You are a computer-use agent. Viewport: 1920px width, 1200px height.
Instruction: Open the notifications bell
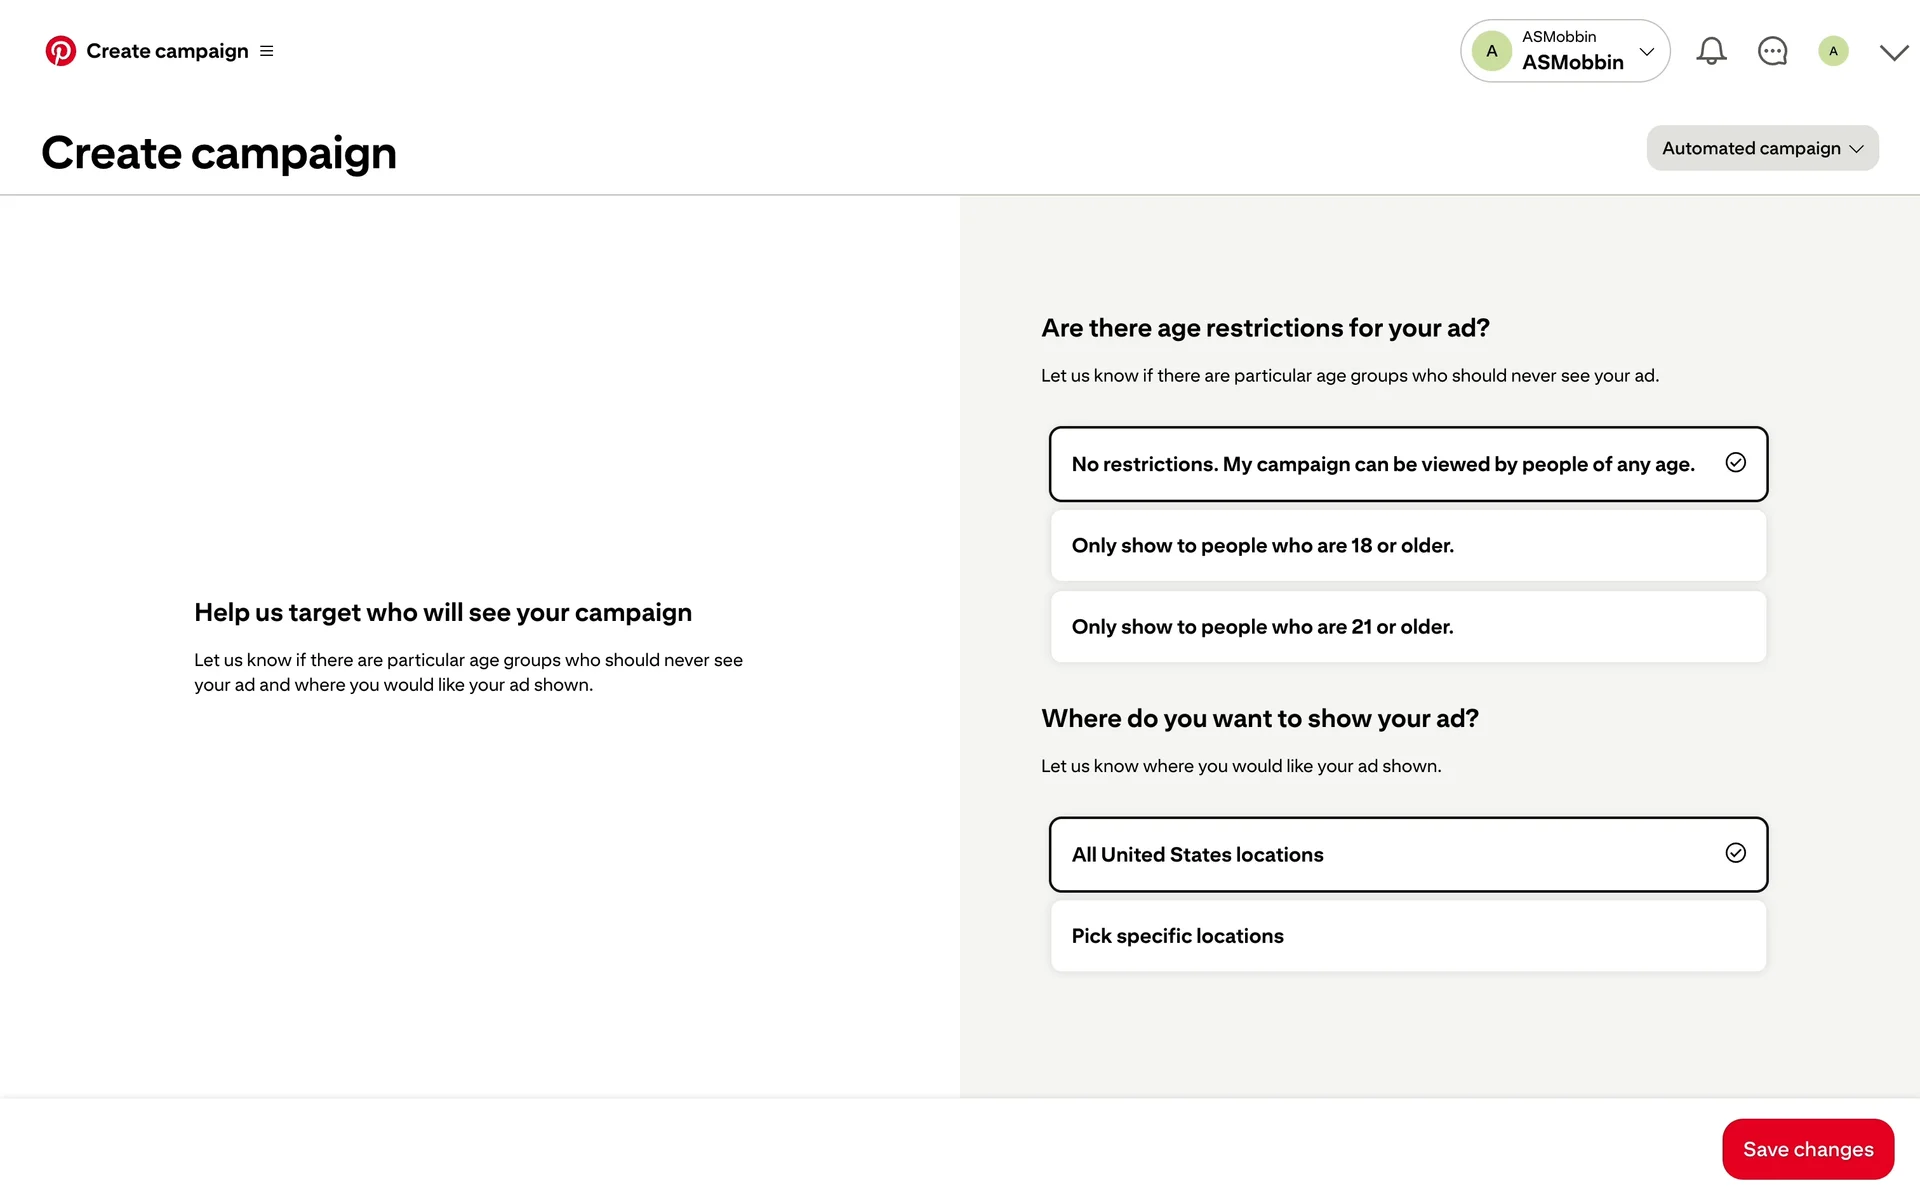click(x=1711, y=51)
